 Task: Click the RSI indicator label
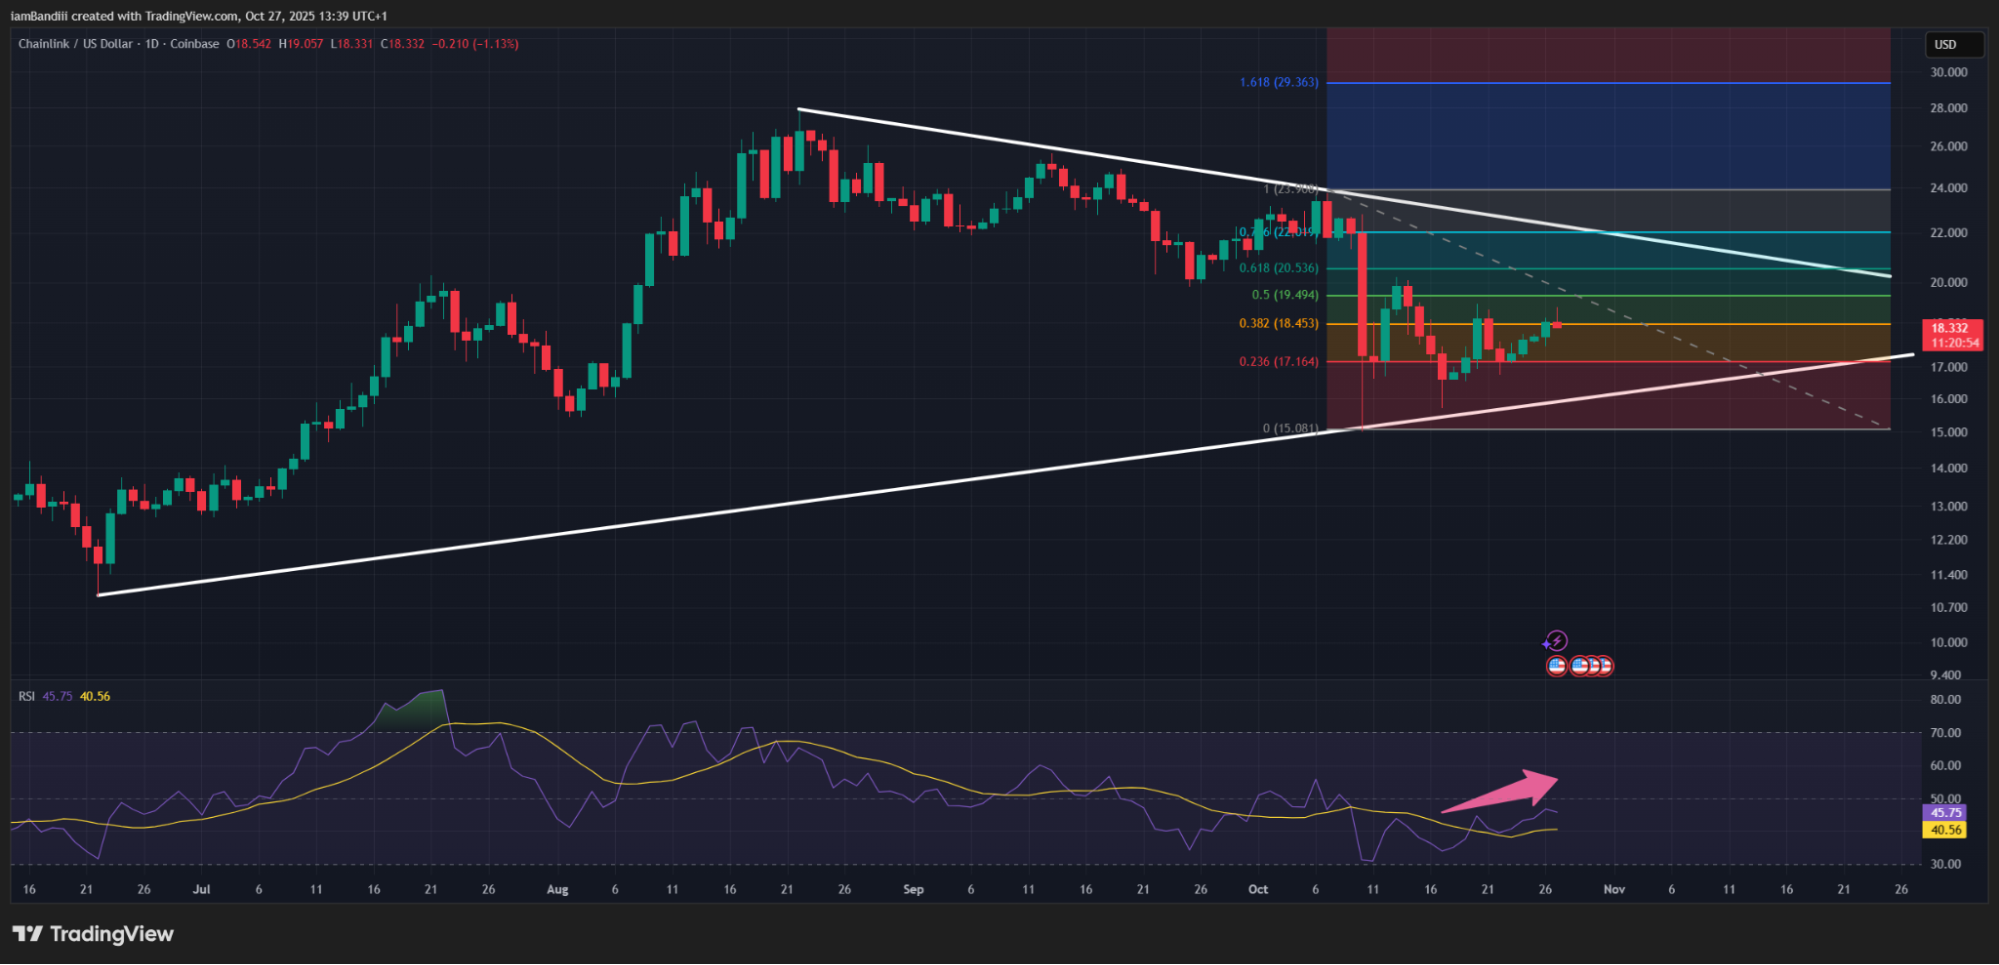click(26, 696)
